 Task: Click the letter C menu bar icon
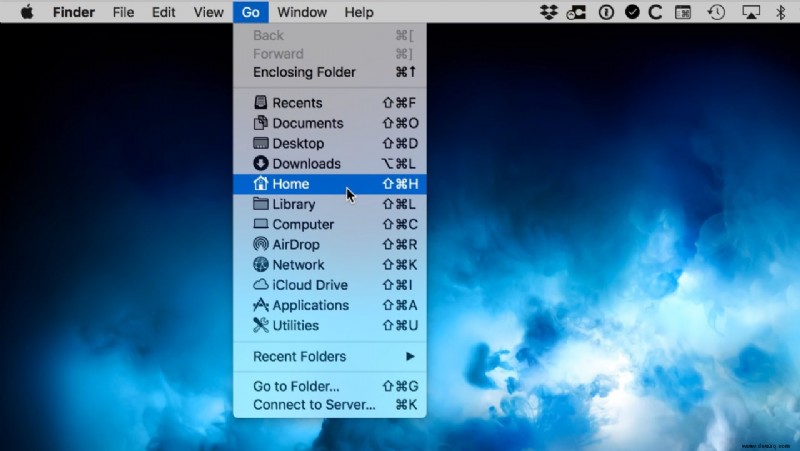click(655, 12)
